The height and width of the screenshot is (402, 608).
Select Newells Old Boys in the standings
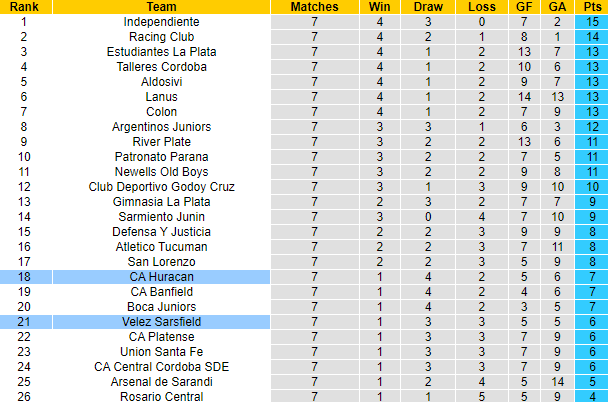[x=161, y=171]
